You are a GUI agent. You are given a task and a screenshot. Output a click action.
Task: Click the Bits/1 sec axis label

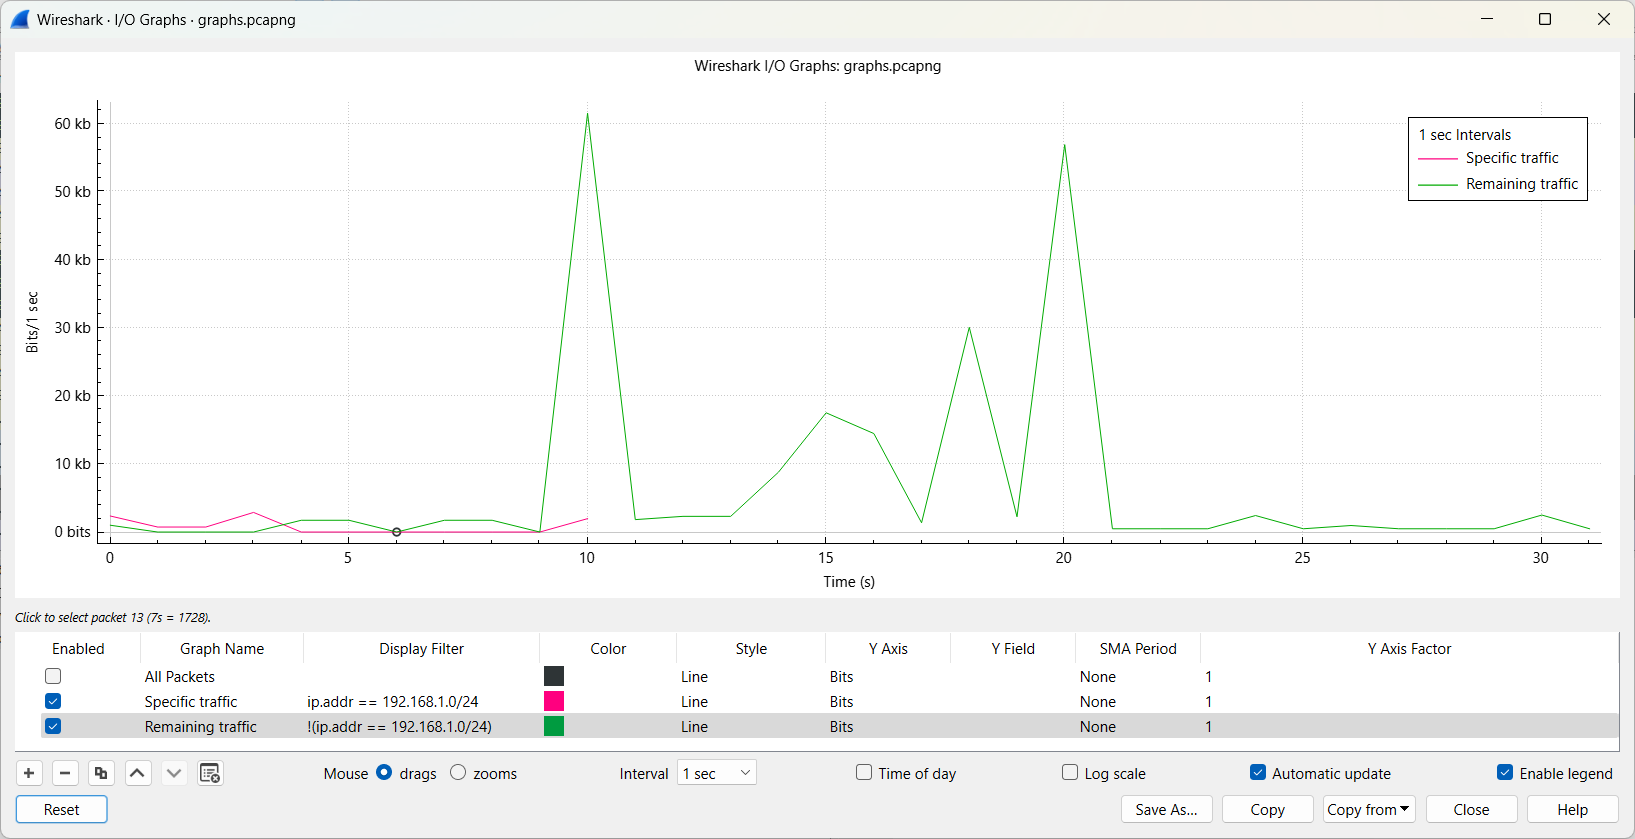click(32, 322)
